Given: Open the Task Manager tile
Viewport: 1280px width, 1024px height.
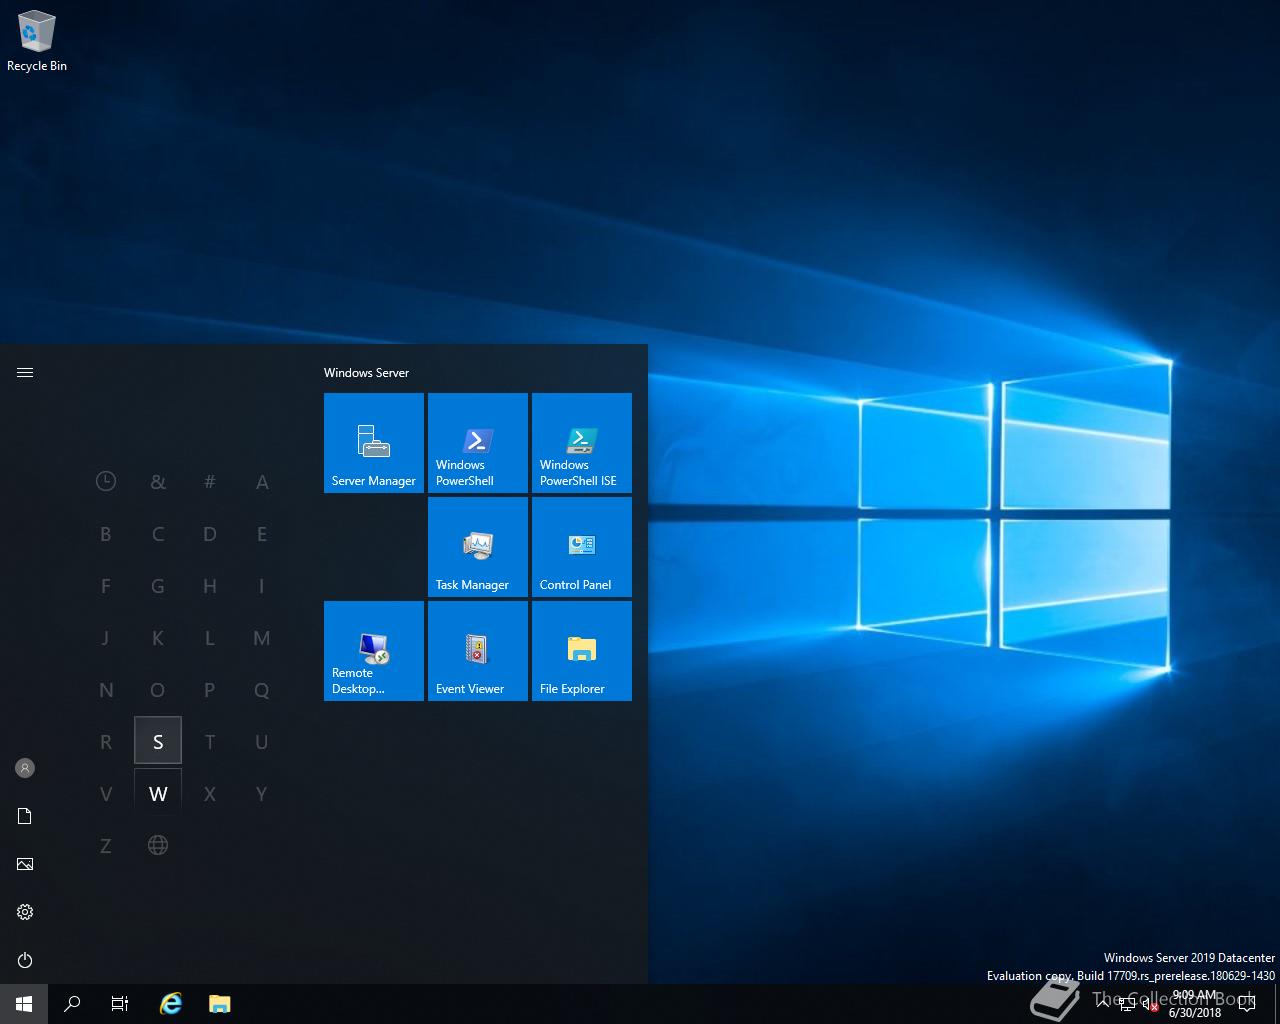Looking at the screenshot, I should click(x=478, y=547).
